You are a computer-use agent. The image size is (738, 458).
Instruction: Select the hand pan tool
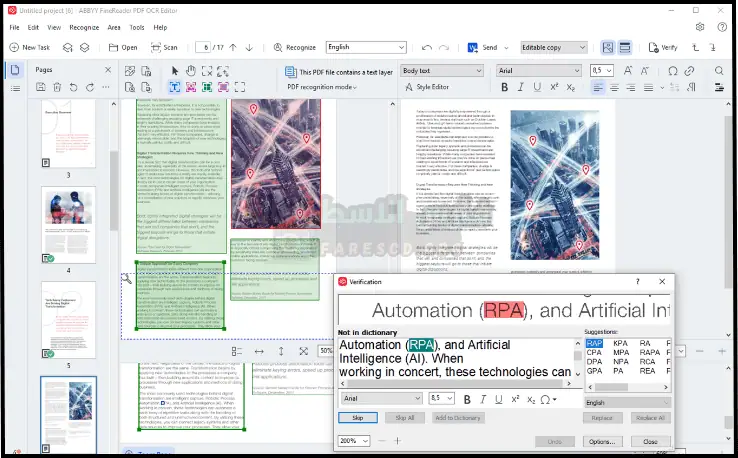(190, 71)
